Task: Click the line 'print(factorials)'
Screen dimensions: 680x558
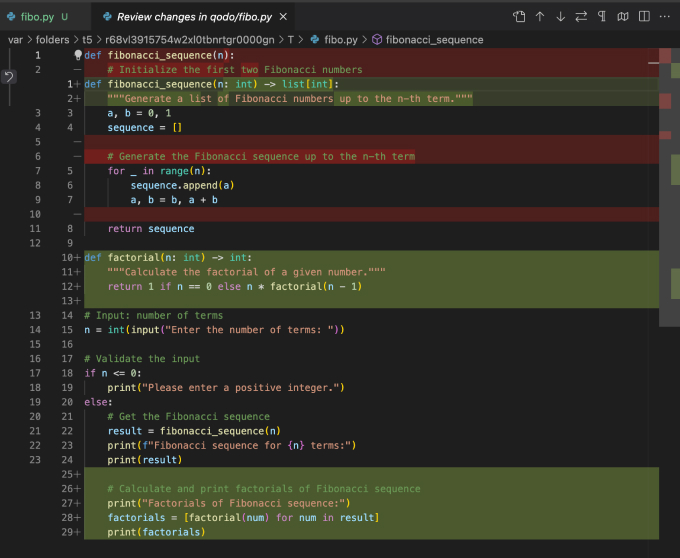Action: tap(157, 532)
